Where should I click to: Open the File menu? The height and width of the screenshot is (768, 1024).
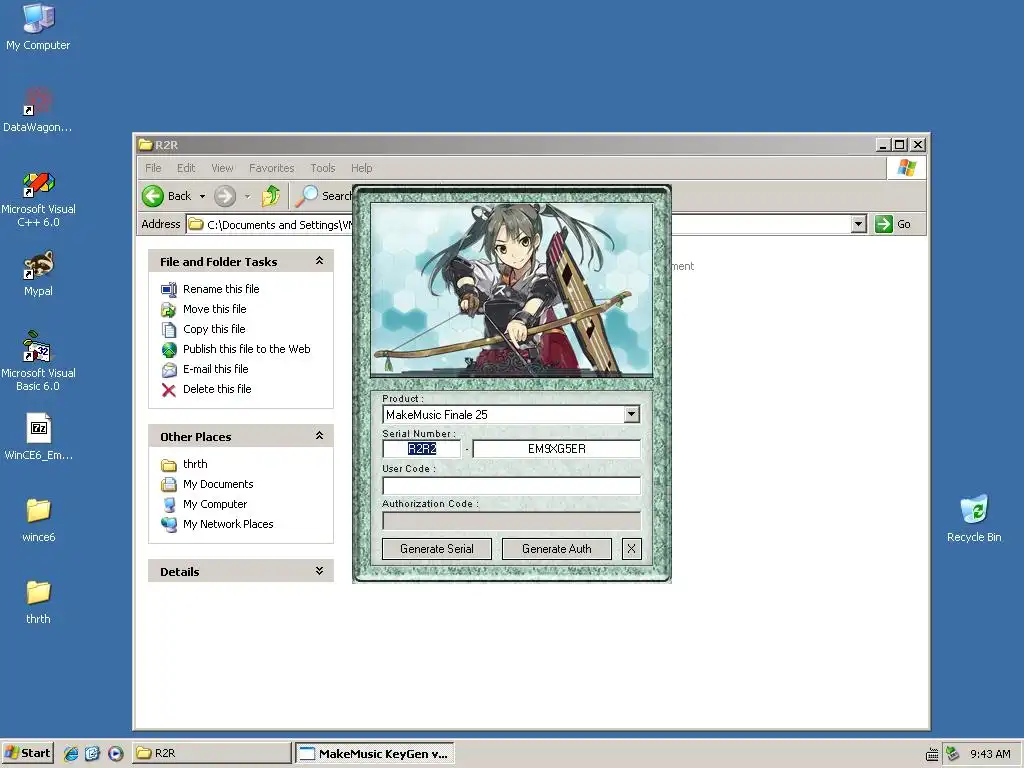(x=153, y=168)
